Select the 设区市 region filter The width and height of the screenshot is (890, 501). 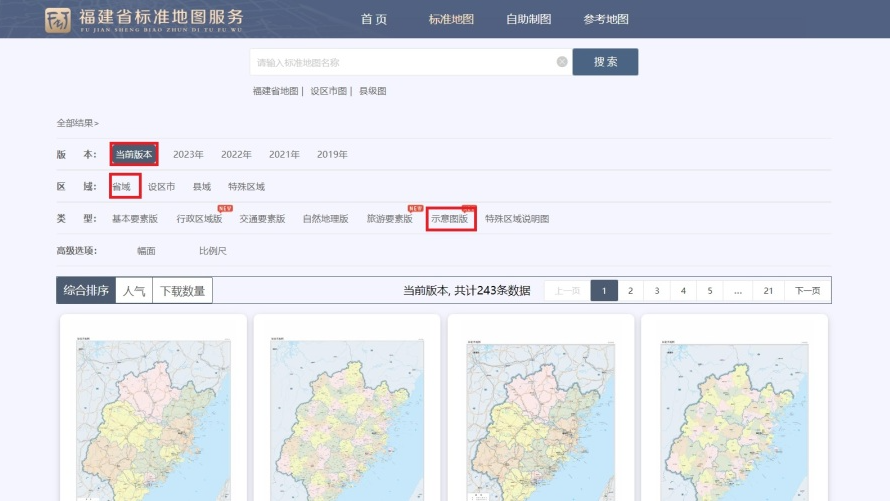162,187
